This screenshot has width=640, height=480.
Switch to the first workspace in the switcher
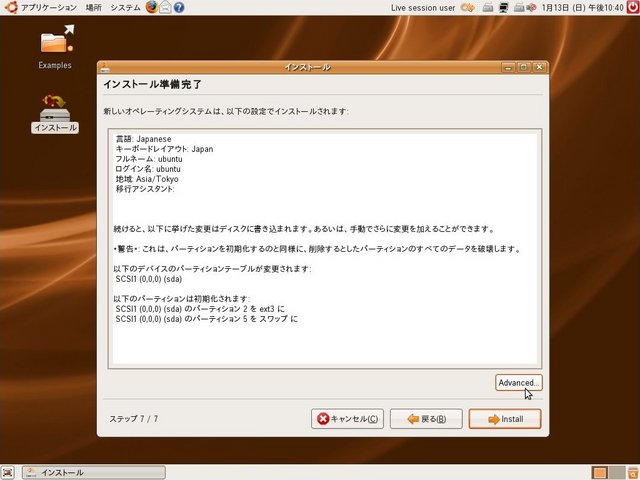600,472
